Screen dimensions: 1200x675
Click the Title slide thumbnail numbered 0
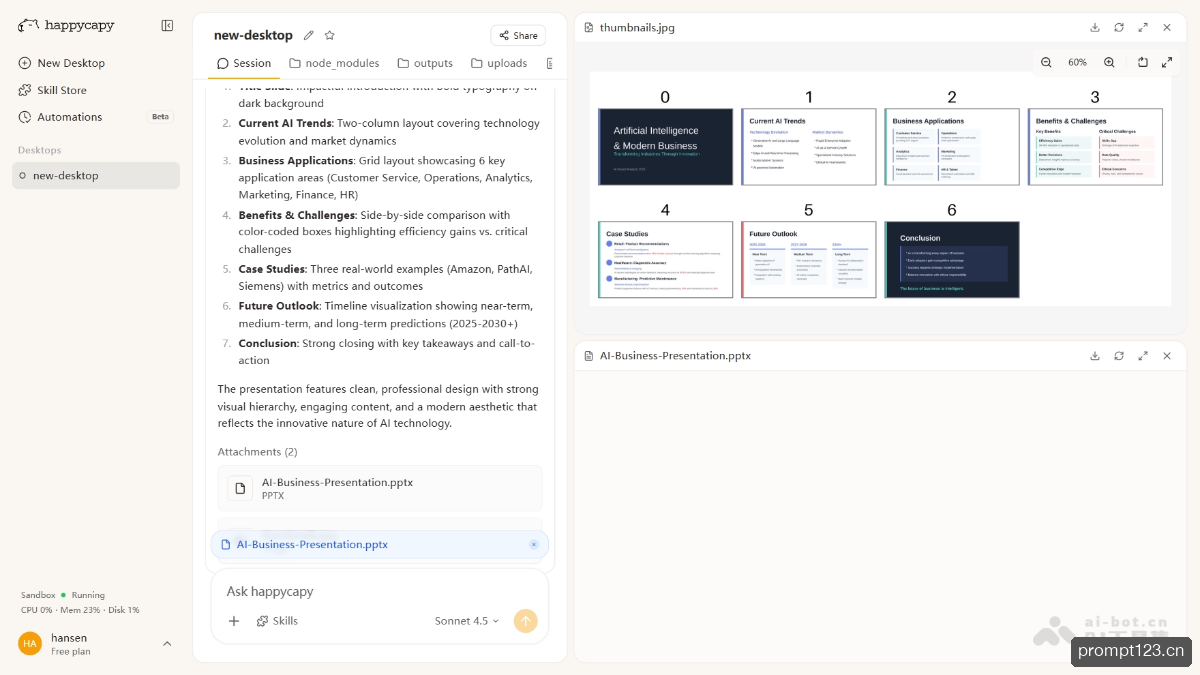tap(665, 146)
